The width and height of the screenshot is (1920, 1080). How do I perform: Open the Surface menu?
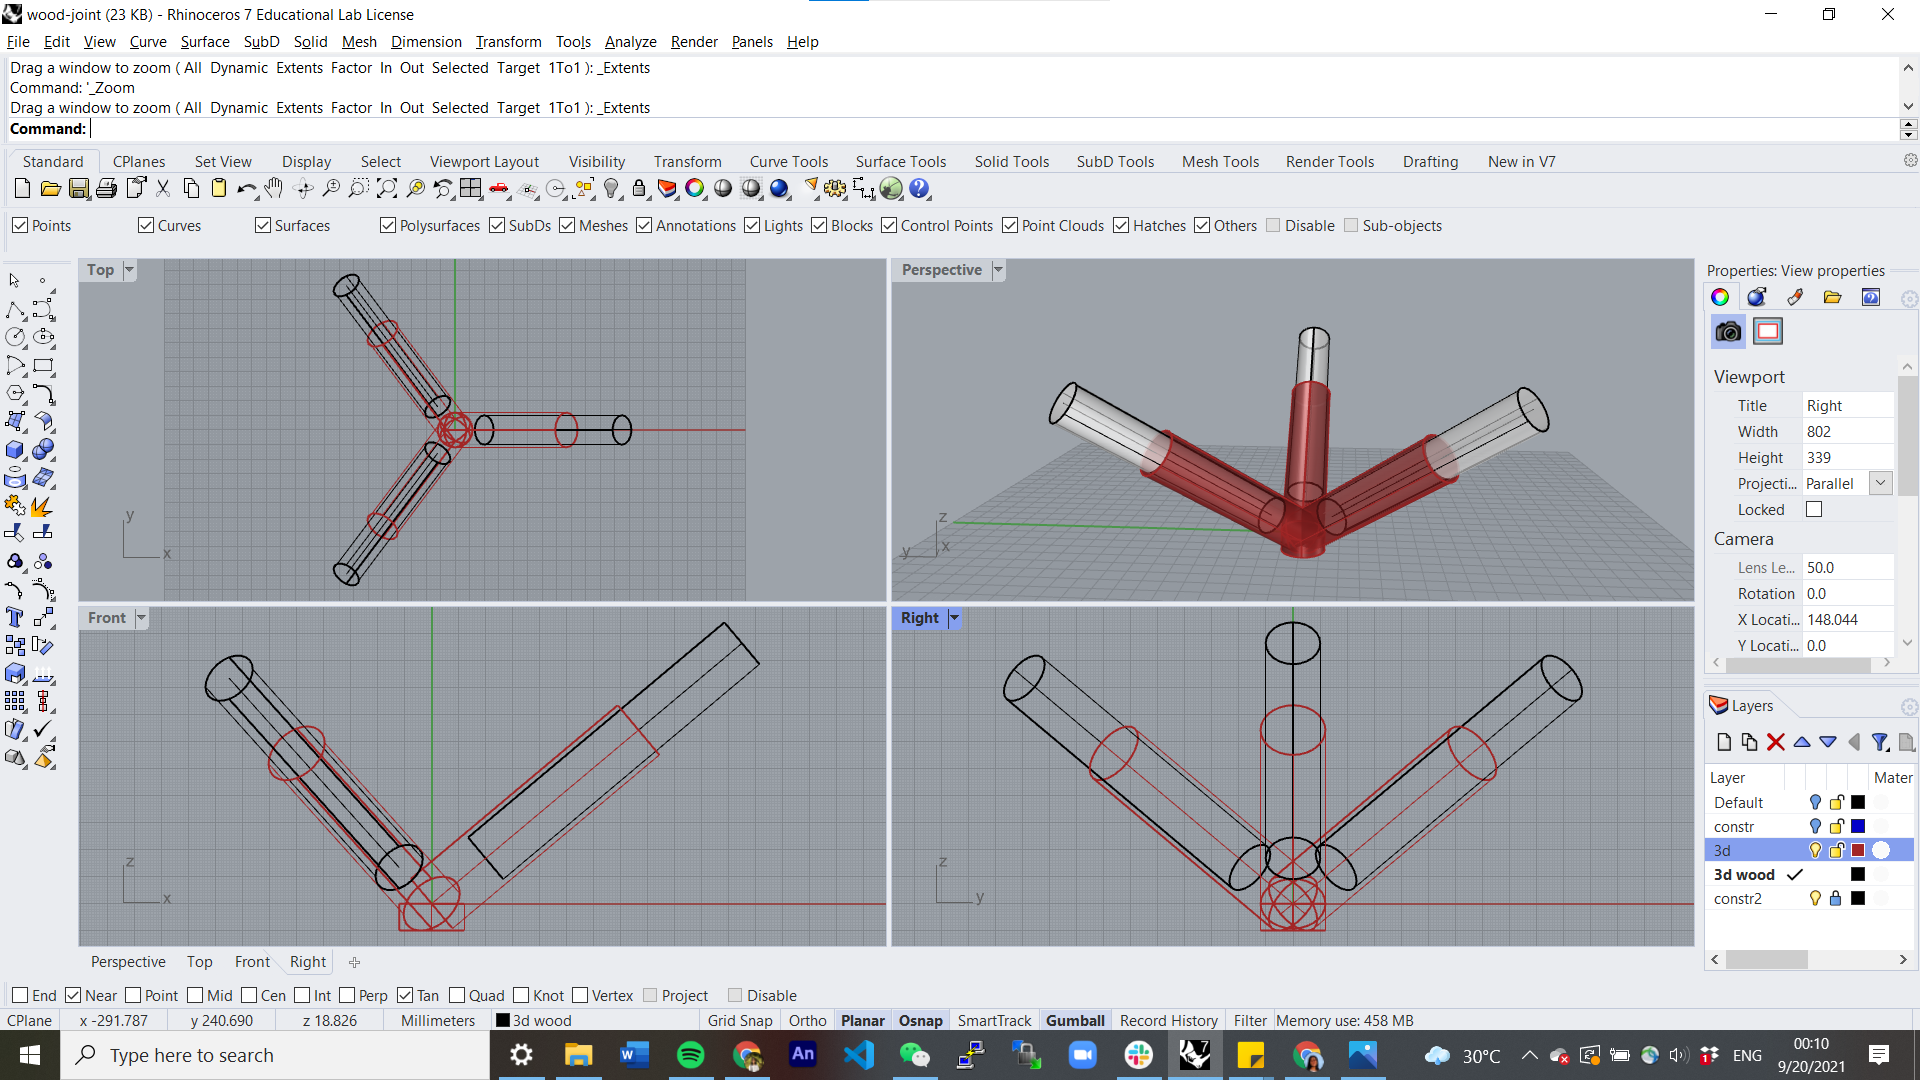pyautogui.click(x=204, y=42)
